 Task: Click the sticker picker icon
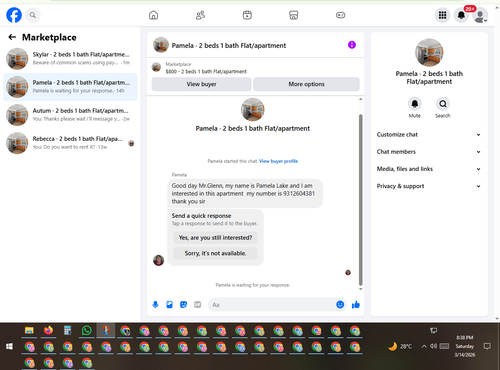point(183,304)
